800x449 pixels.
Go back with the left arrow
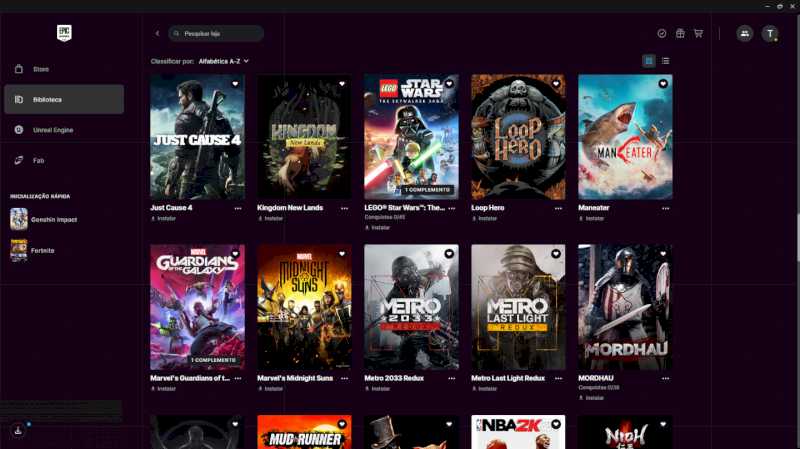tap(157, 33)
